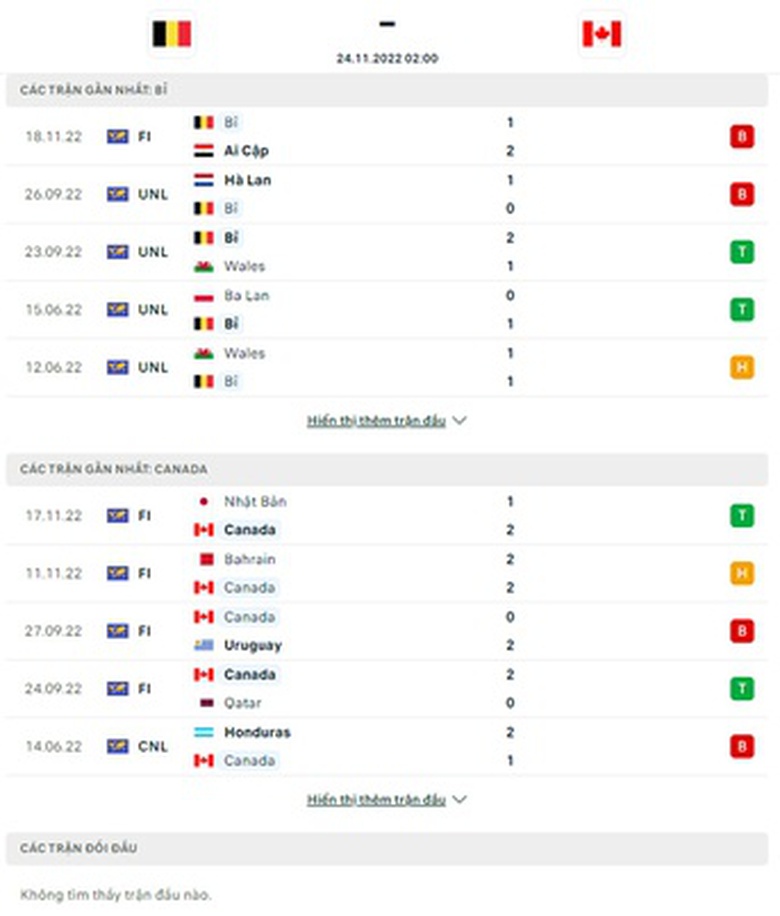Viewport: 780px width, 916px height.
Task: Click the green T badge for Nhật Bản vs Canada
Action: click(741, 516)
